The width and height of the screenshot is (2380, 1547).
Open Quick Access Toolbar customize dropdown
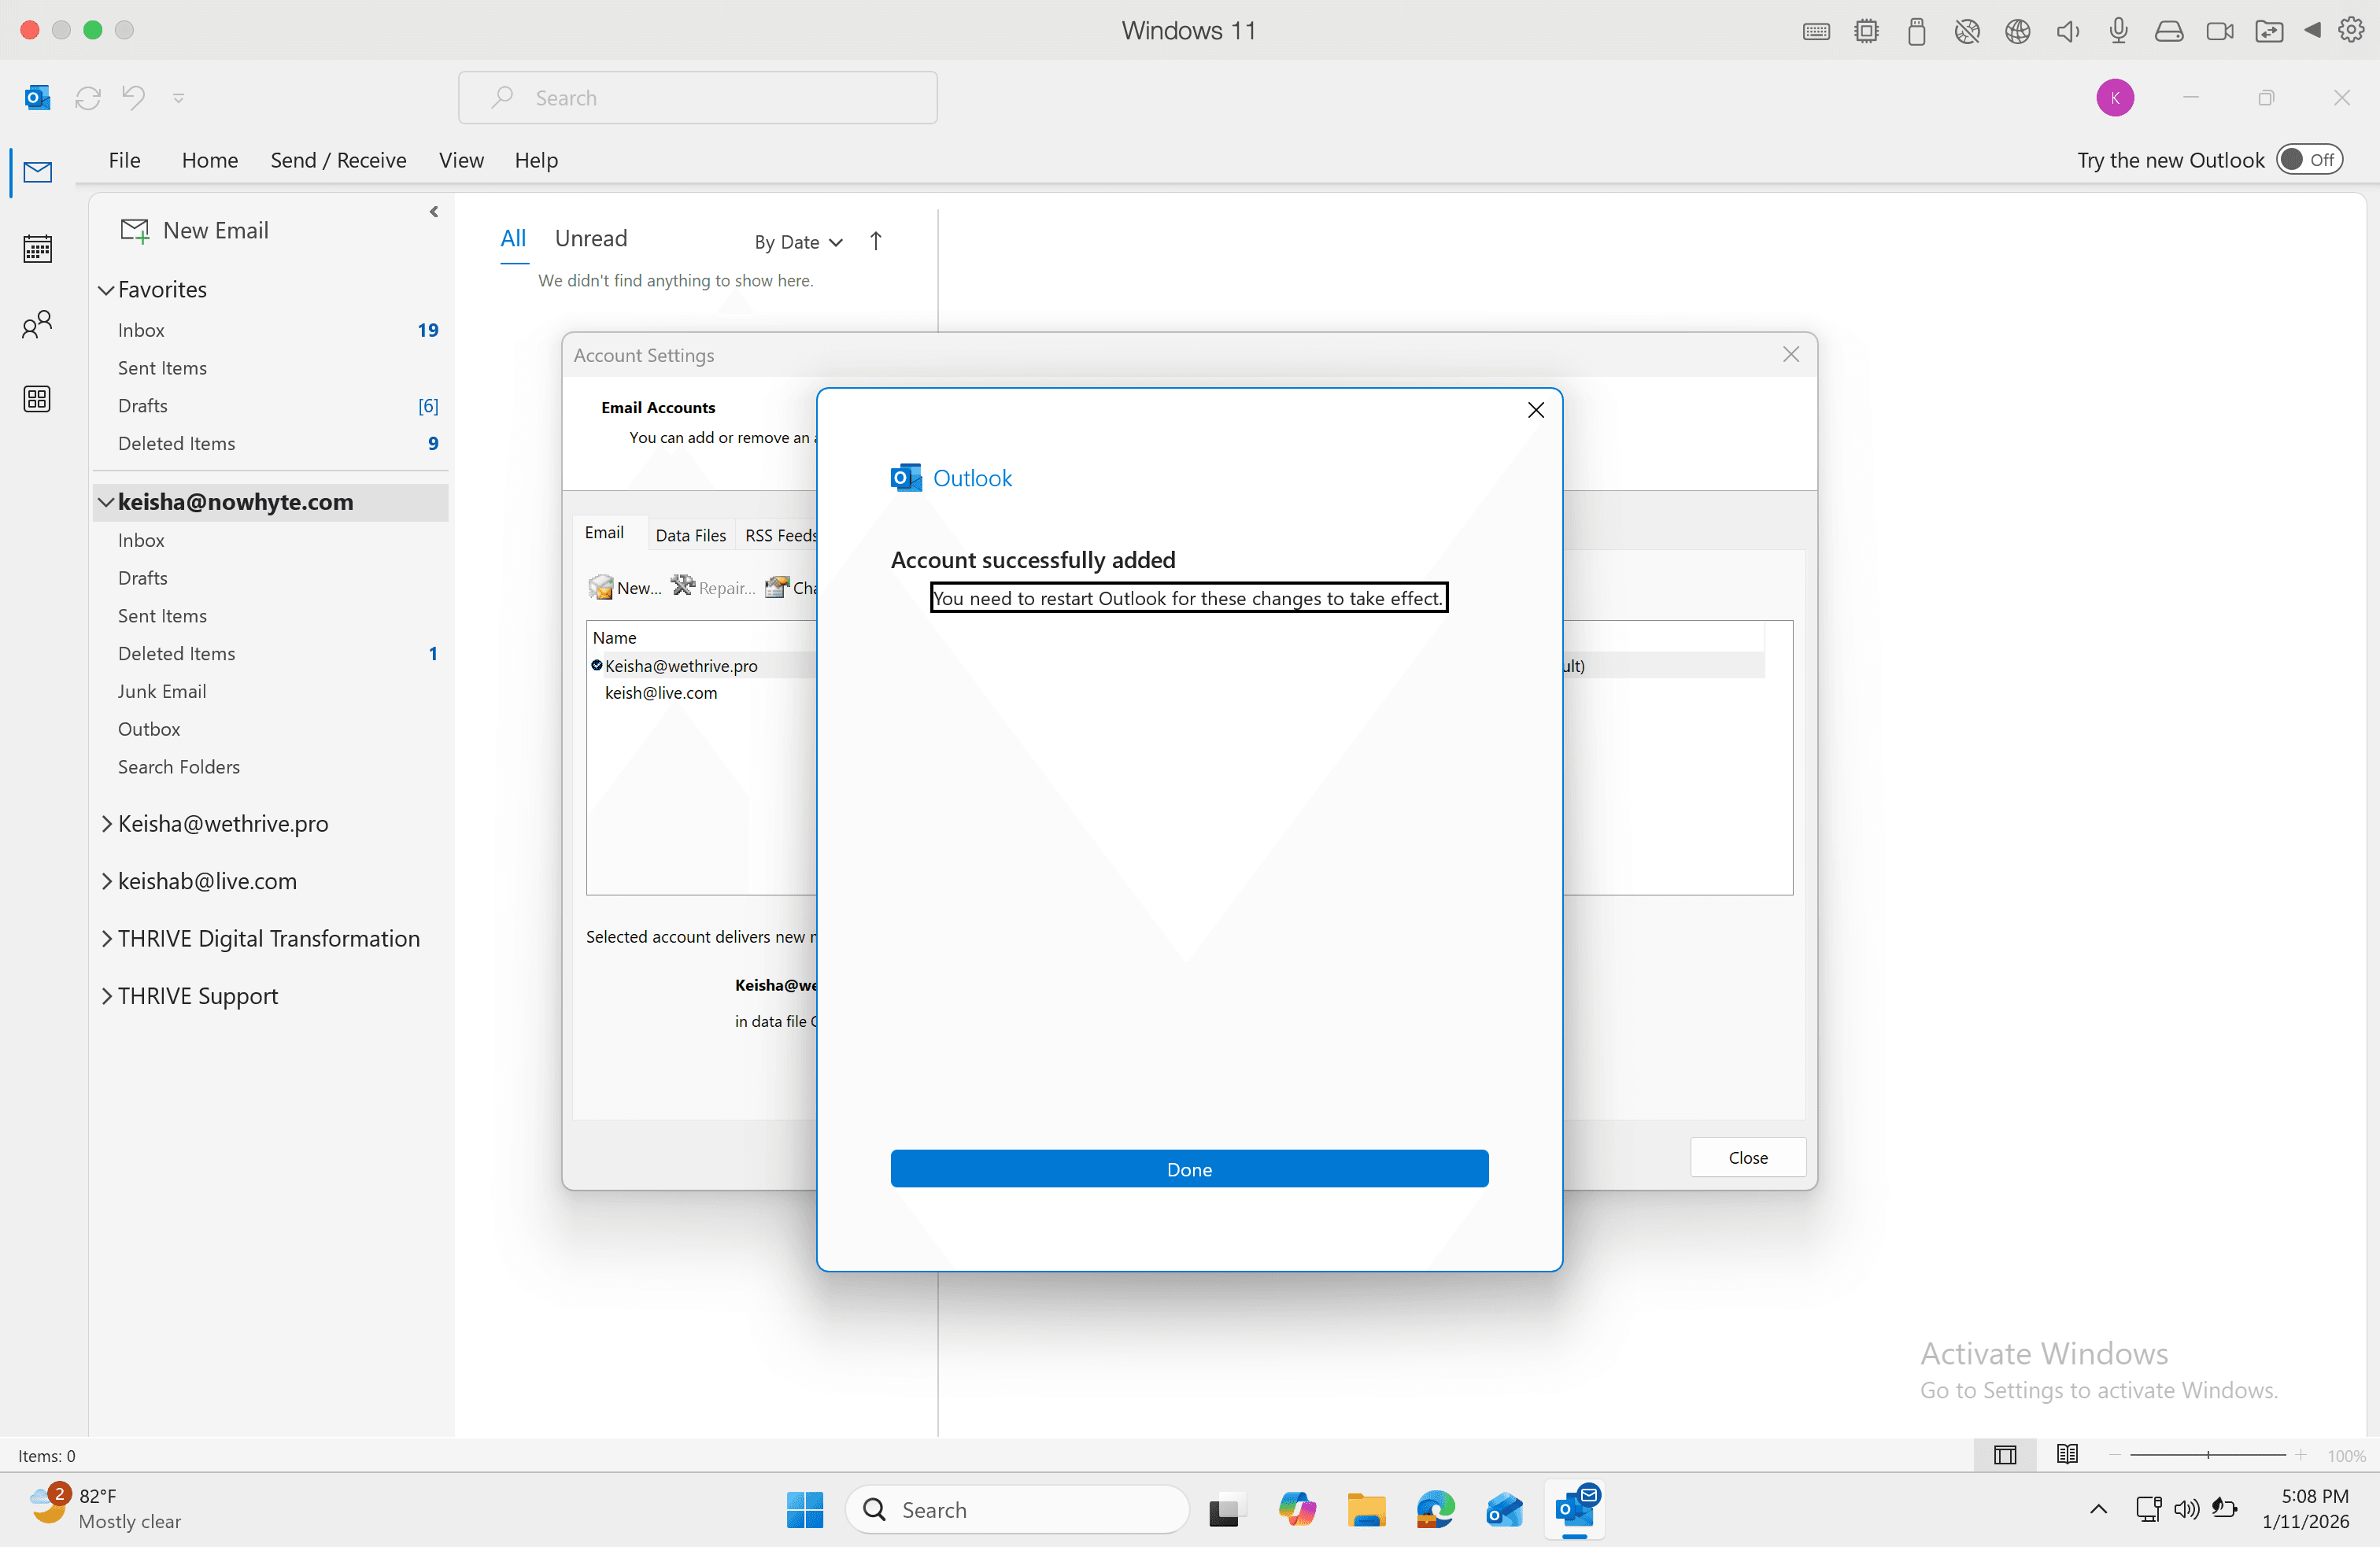178,97
